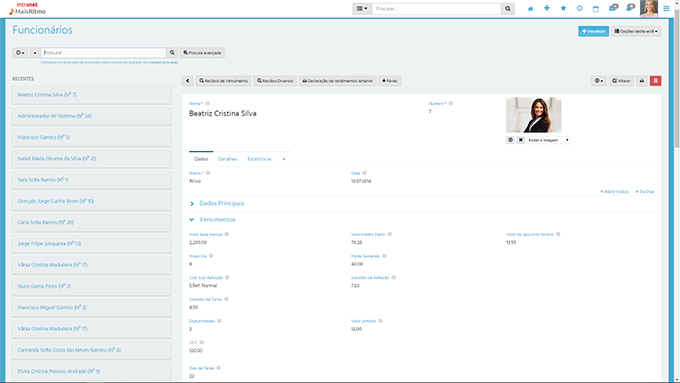Click into the Funcionários Procurar field
This screenshot has height=383, width=680.
click(x=103, y=53)
